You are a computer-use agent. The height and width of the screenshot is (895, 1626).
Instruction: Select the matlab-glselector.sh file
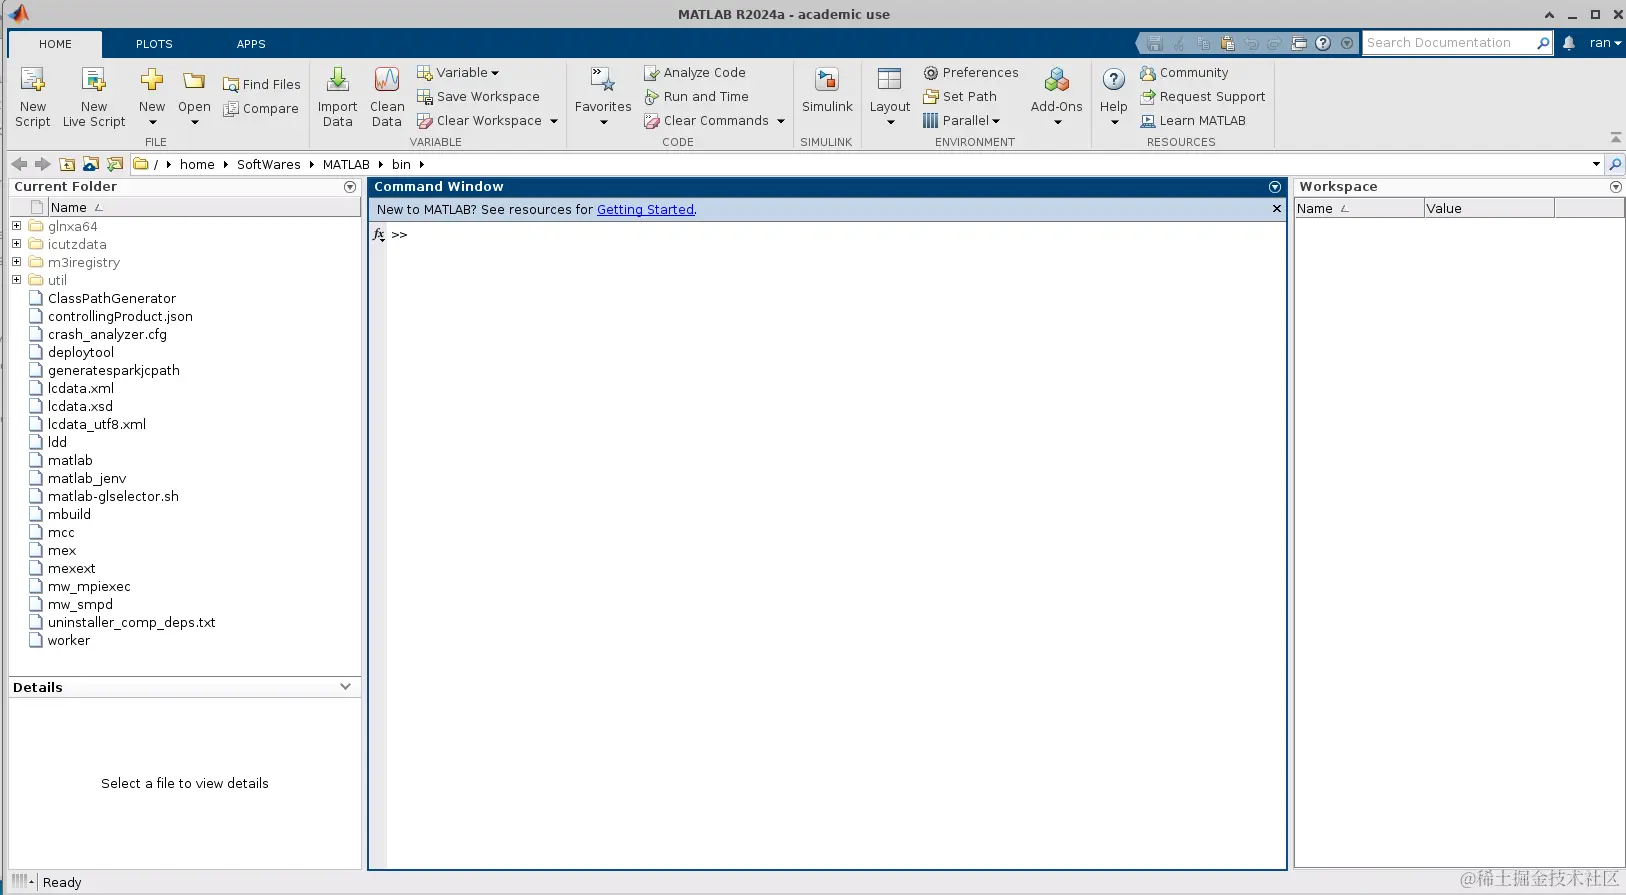[113, 496]
